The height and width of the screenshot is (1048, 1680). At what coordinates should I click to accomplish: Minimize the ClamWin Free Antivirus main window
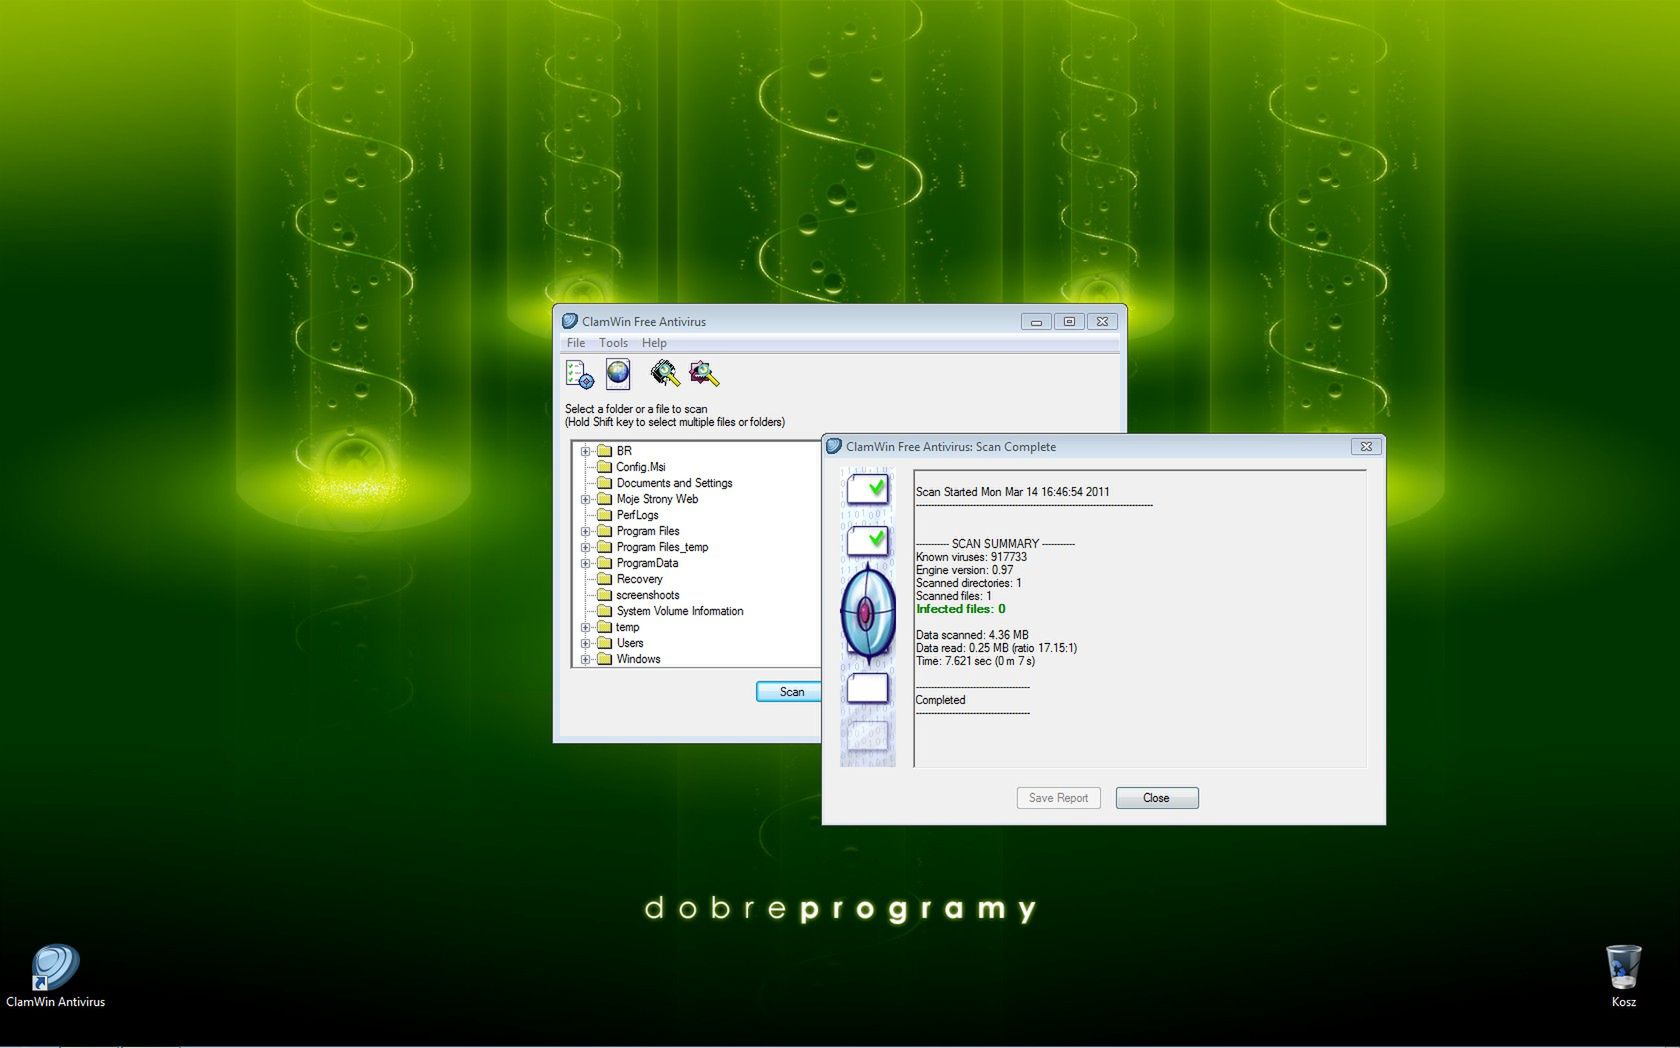click(x=1036, y=322)
